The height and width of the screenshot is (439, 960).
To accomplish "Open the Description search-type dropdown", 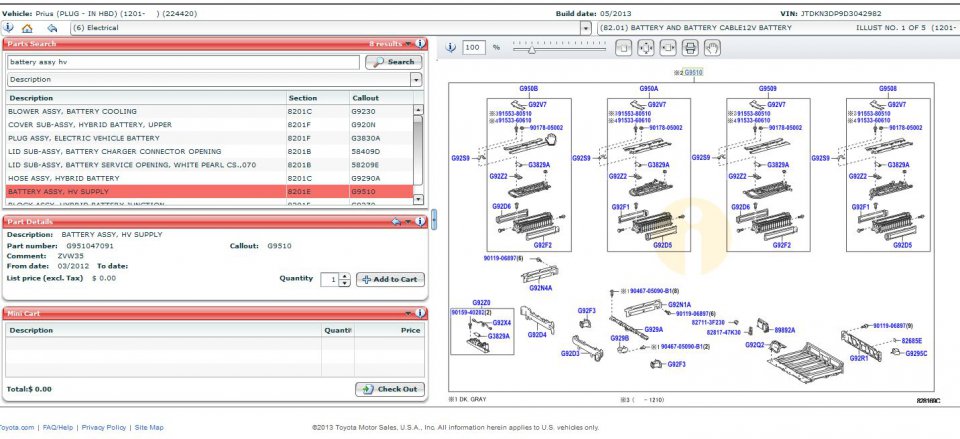I will tap(416, 80).
